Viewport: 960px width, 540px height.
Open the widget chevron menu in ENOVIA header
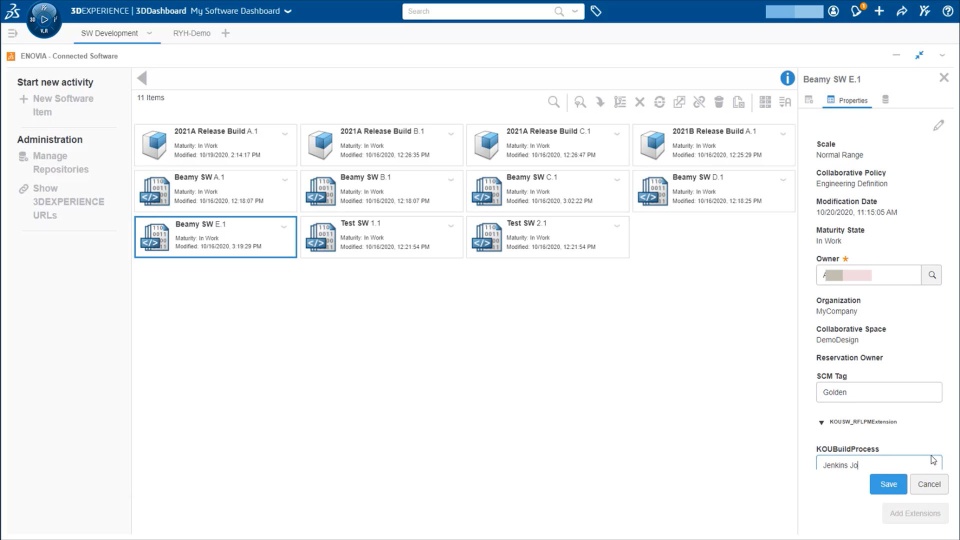tap(942, 56)
